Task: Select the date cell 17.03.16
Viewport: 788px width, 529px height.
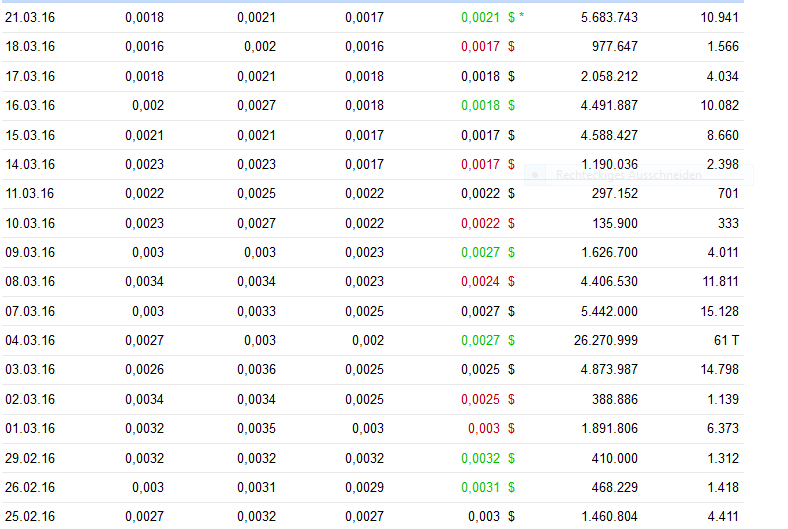Action: click(30, 76)
